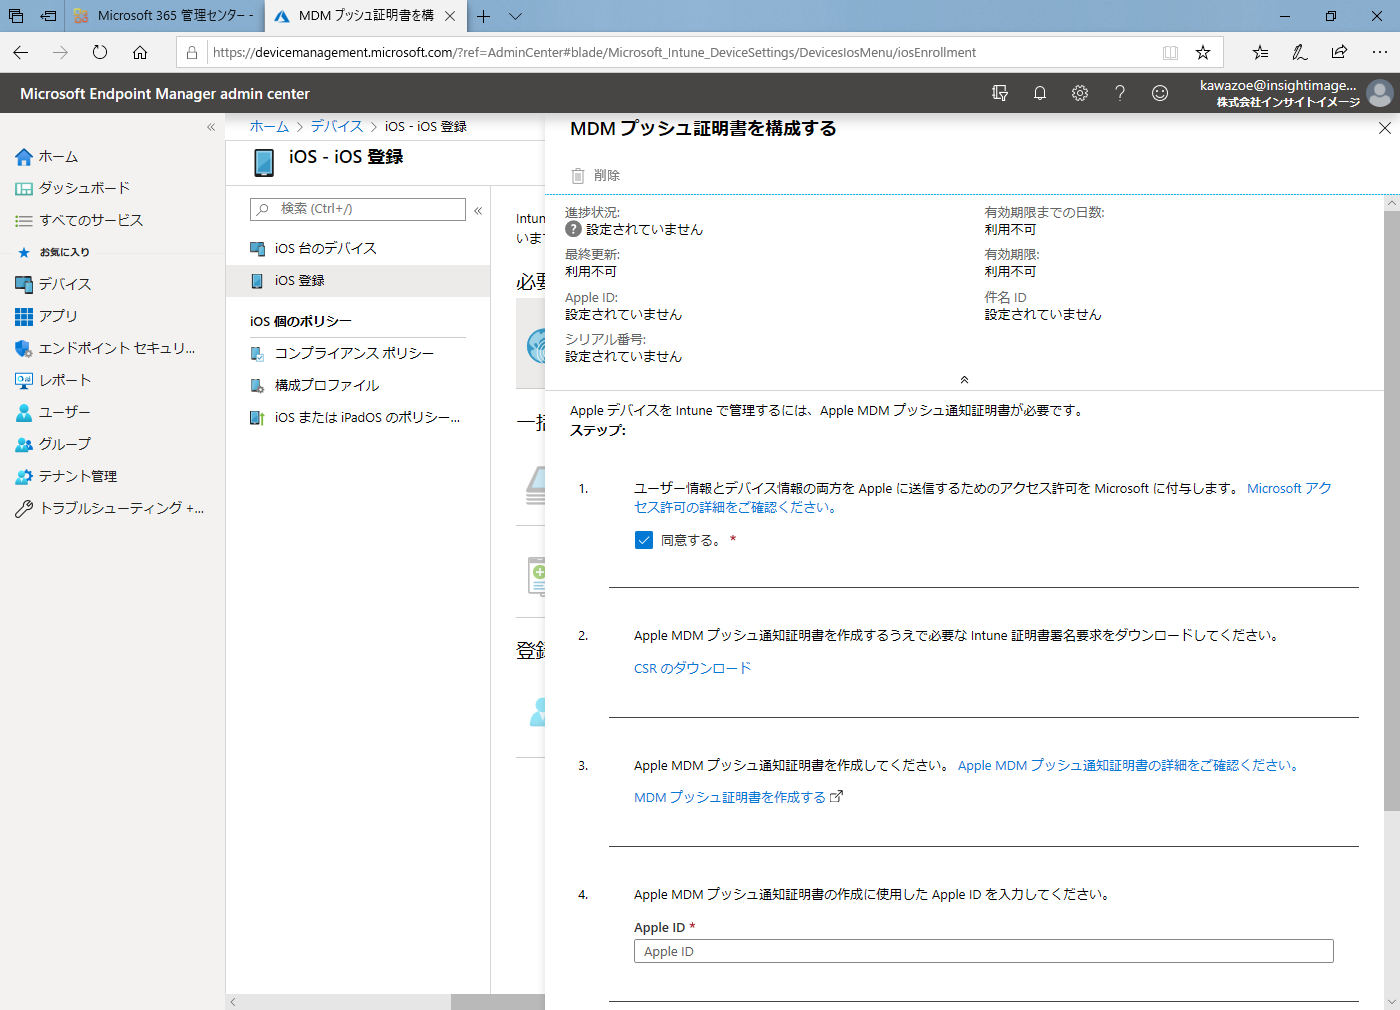Click the Apple ID input field
The width and height of the screenshot is (1400, 1010).
click(x=983, y=951)
